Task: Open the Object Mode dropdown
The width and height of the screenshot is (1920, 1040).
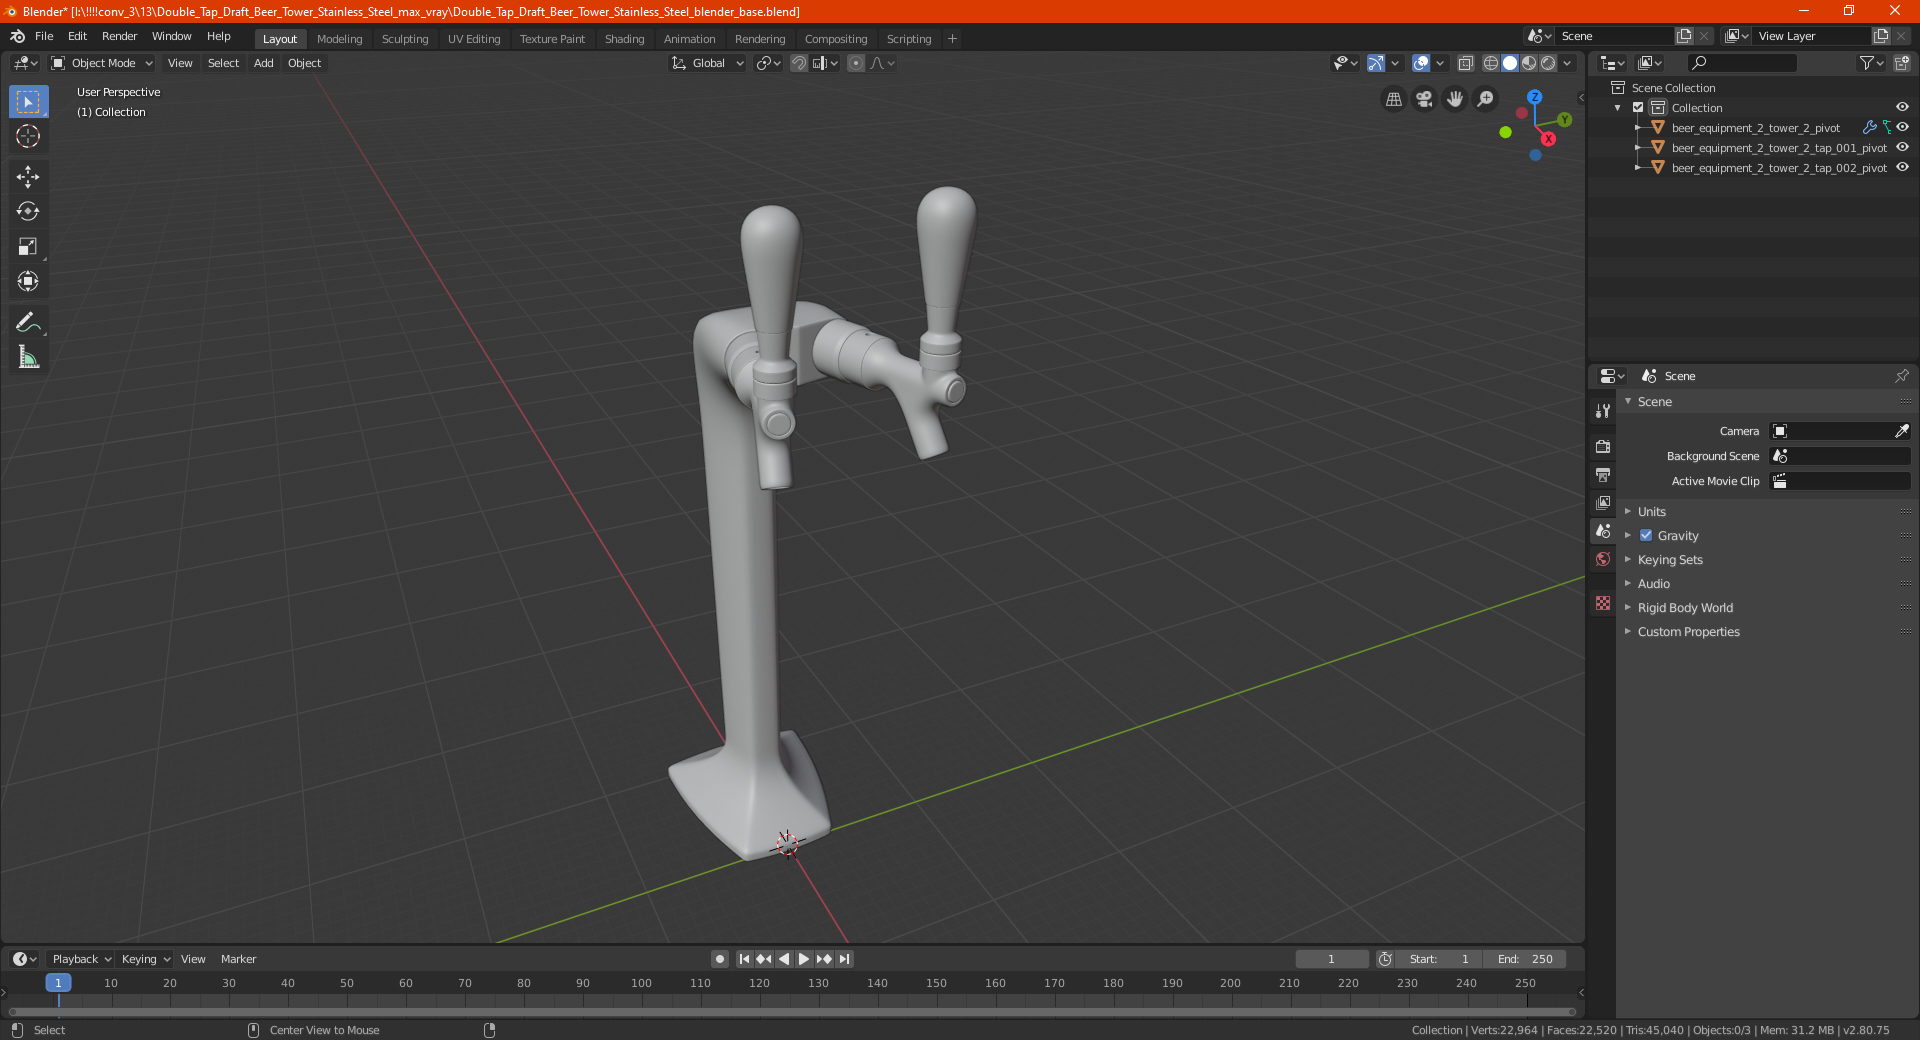Action: coord(102,63)
